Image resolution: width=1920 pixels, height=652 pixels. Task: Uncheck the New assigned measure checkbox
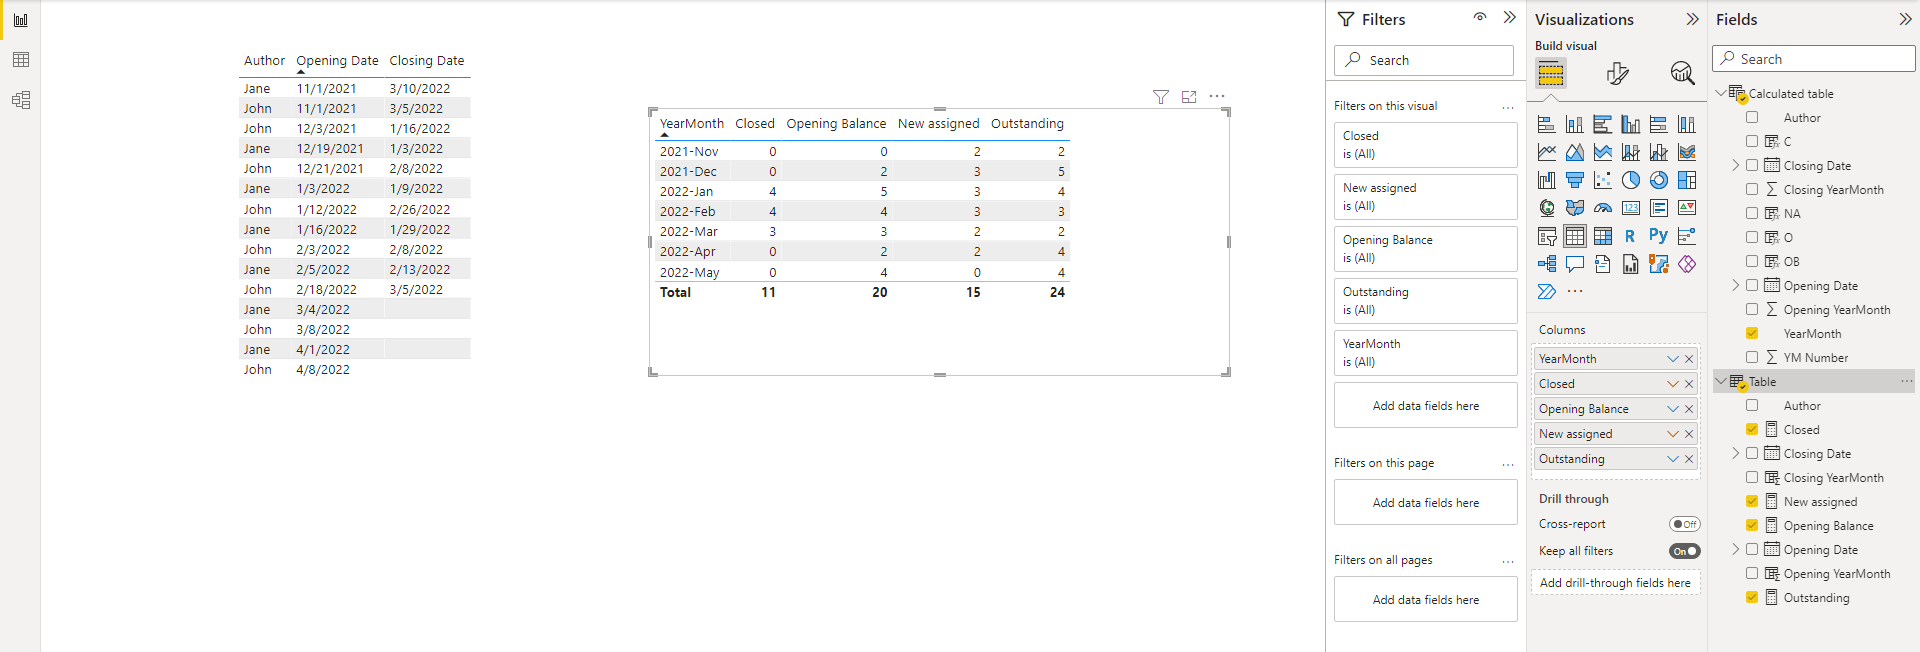pos(1752,501)
